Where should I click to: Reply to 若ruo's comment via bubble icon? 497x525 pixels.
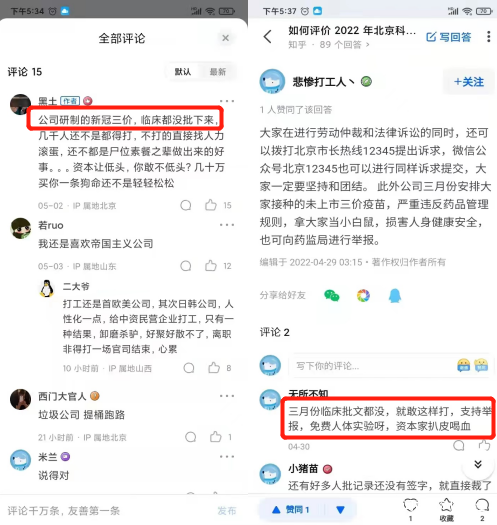coord(186,266)
